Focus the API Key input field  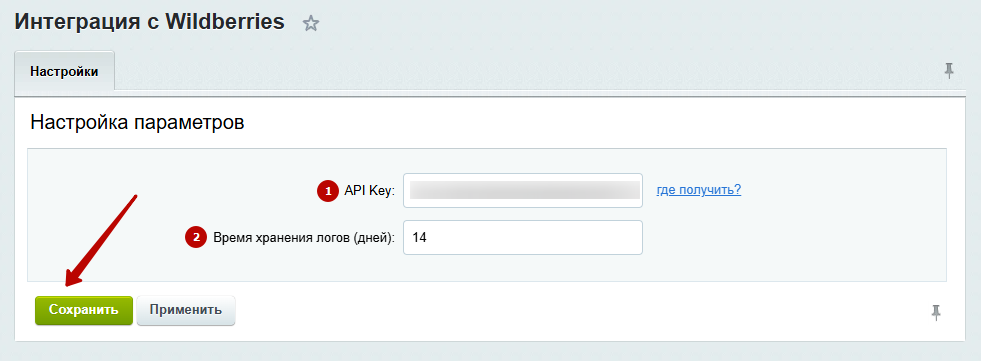(x=523, y=190)
